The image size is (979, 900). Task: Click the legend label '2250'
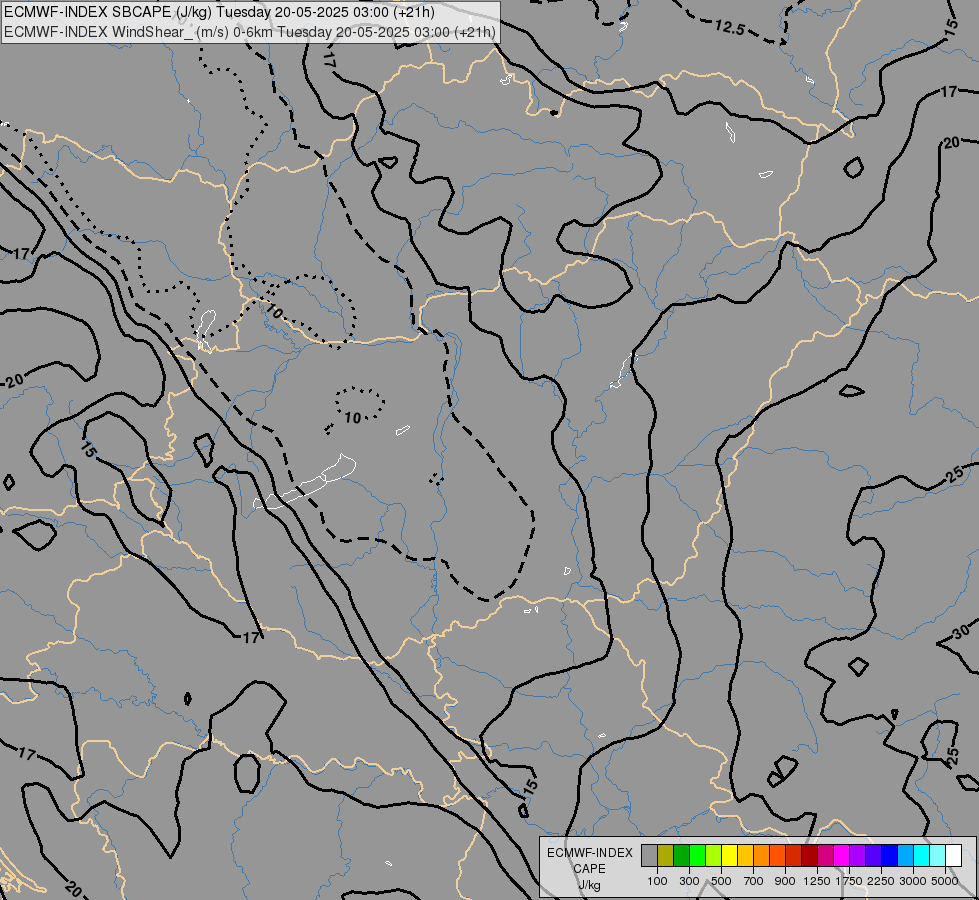click(881, 881)
